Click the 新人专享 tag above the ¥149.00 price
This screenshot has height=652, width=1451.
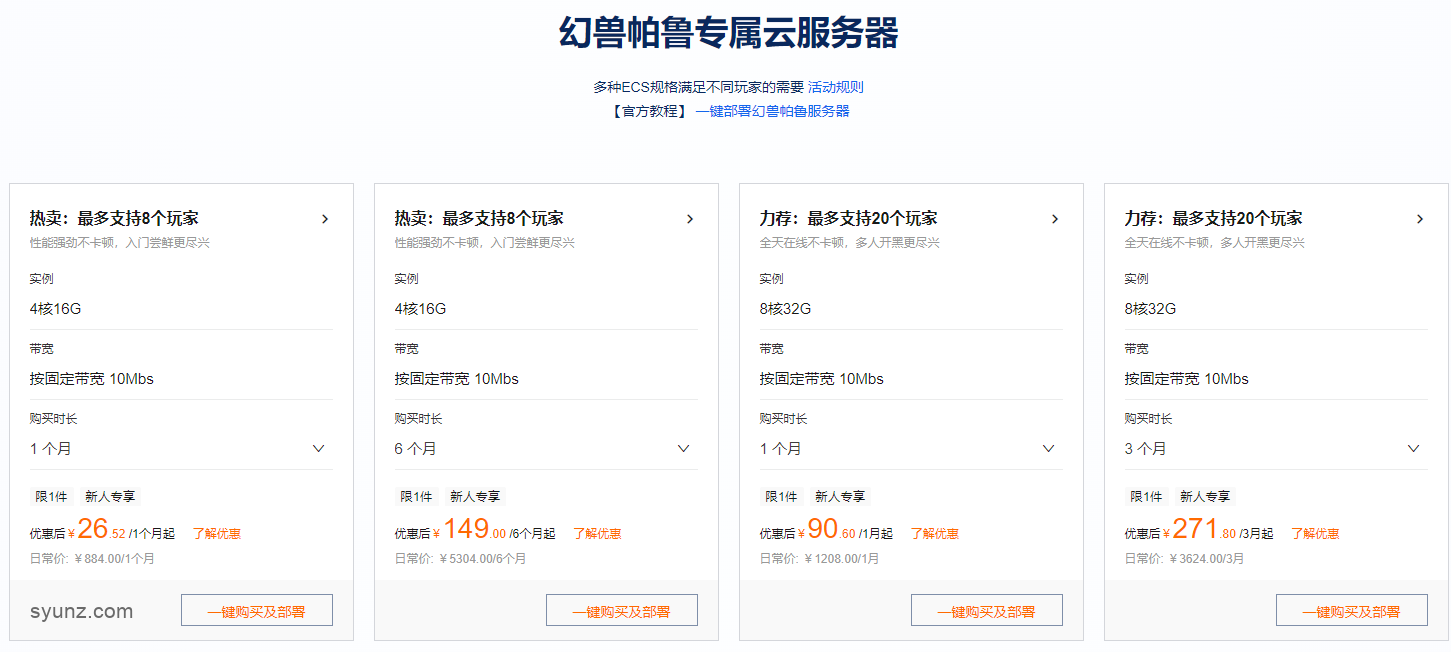click(x=475, y=497)
